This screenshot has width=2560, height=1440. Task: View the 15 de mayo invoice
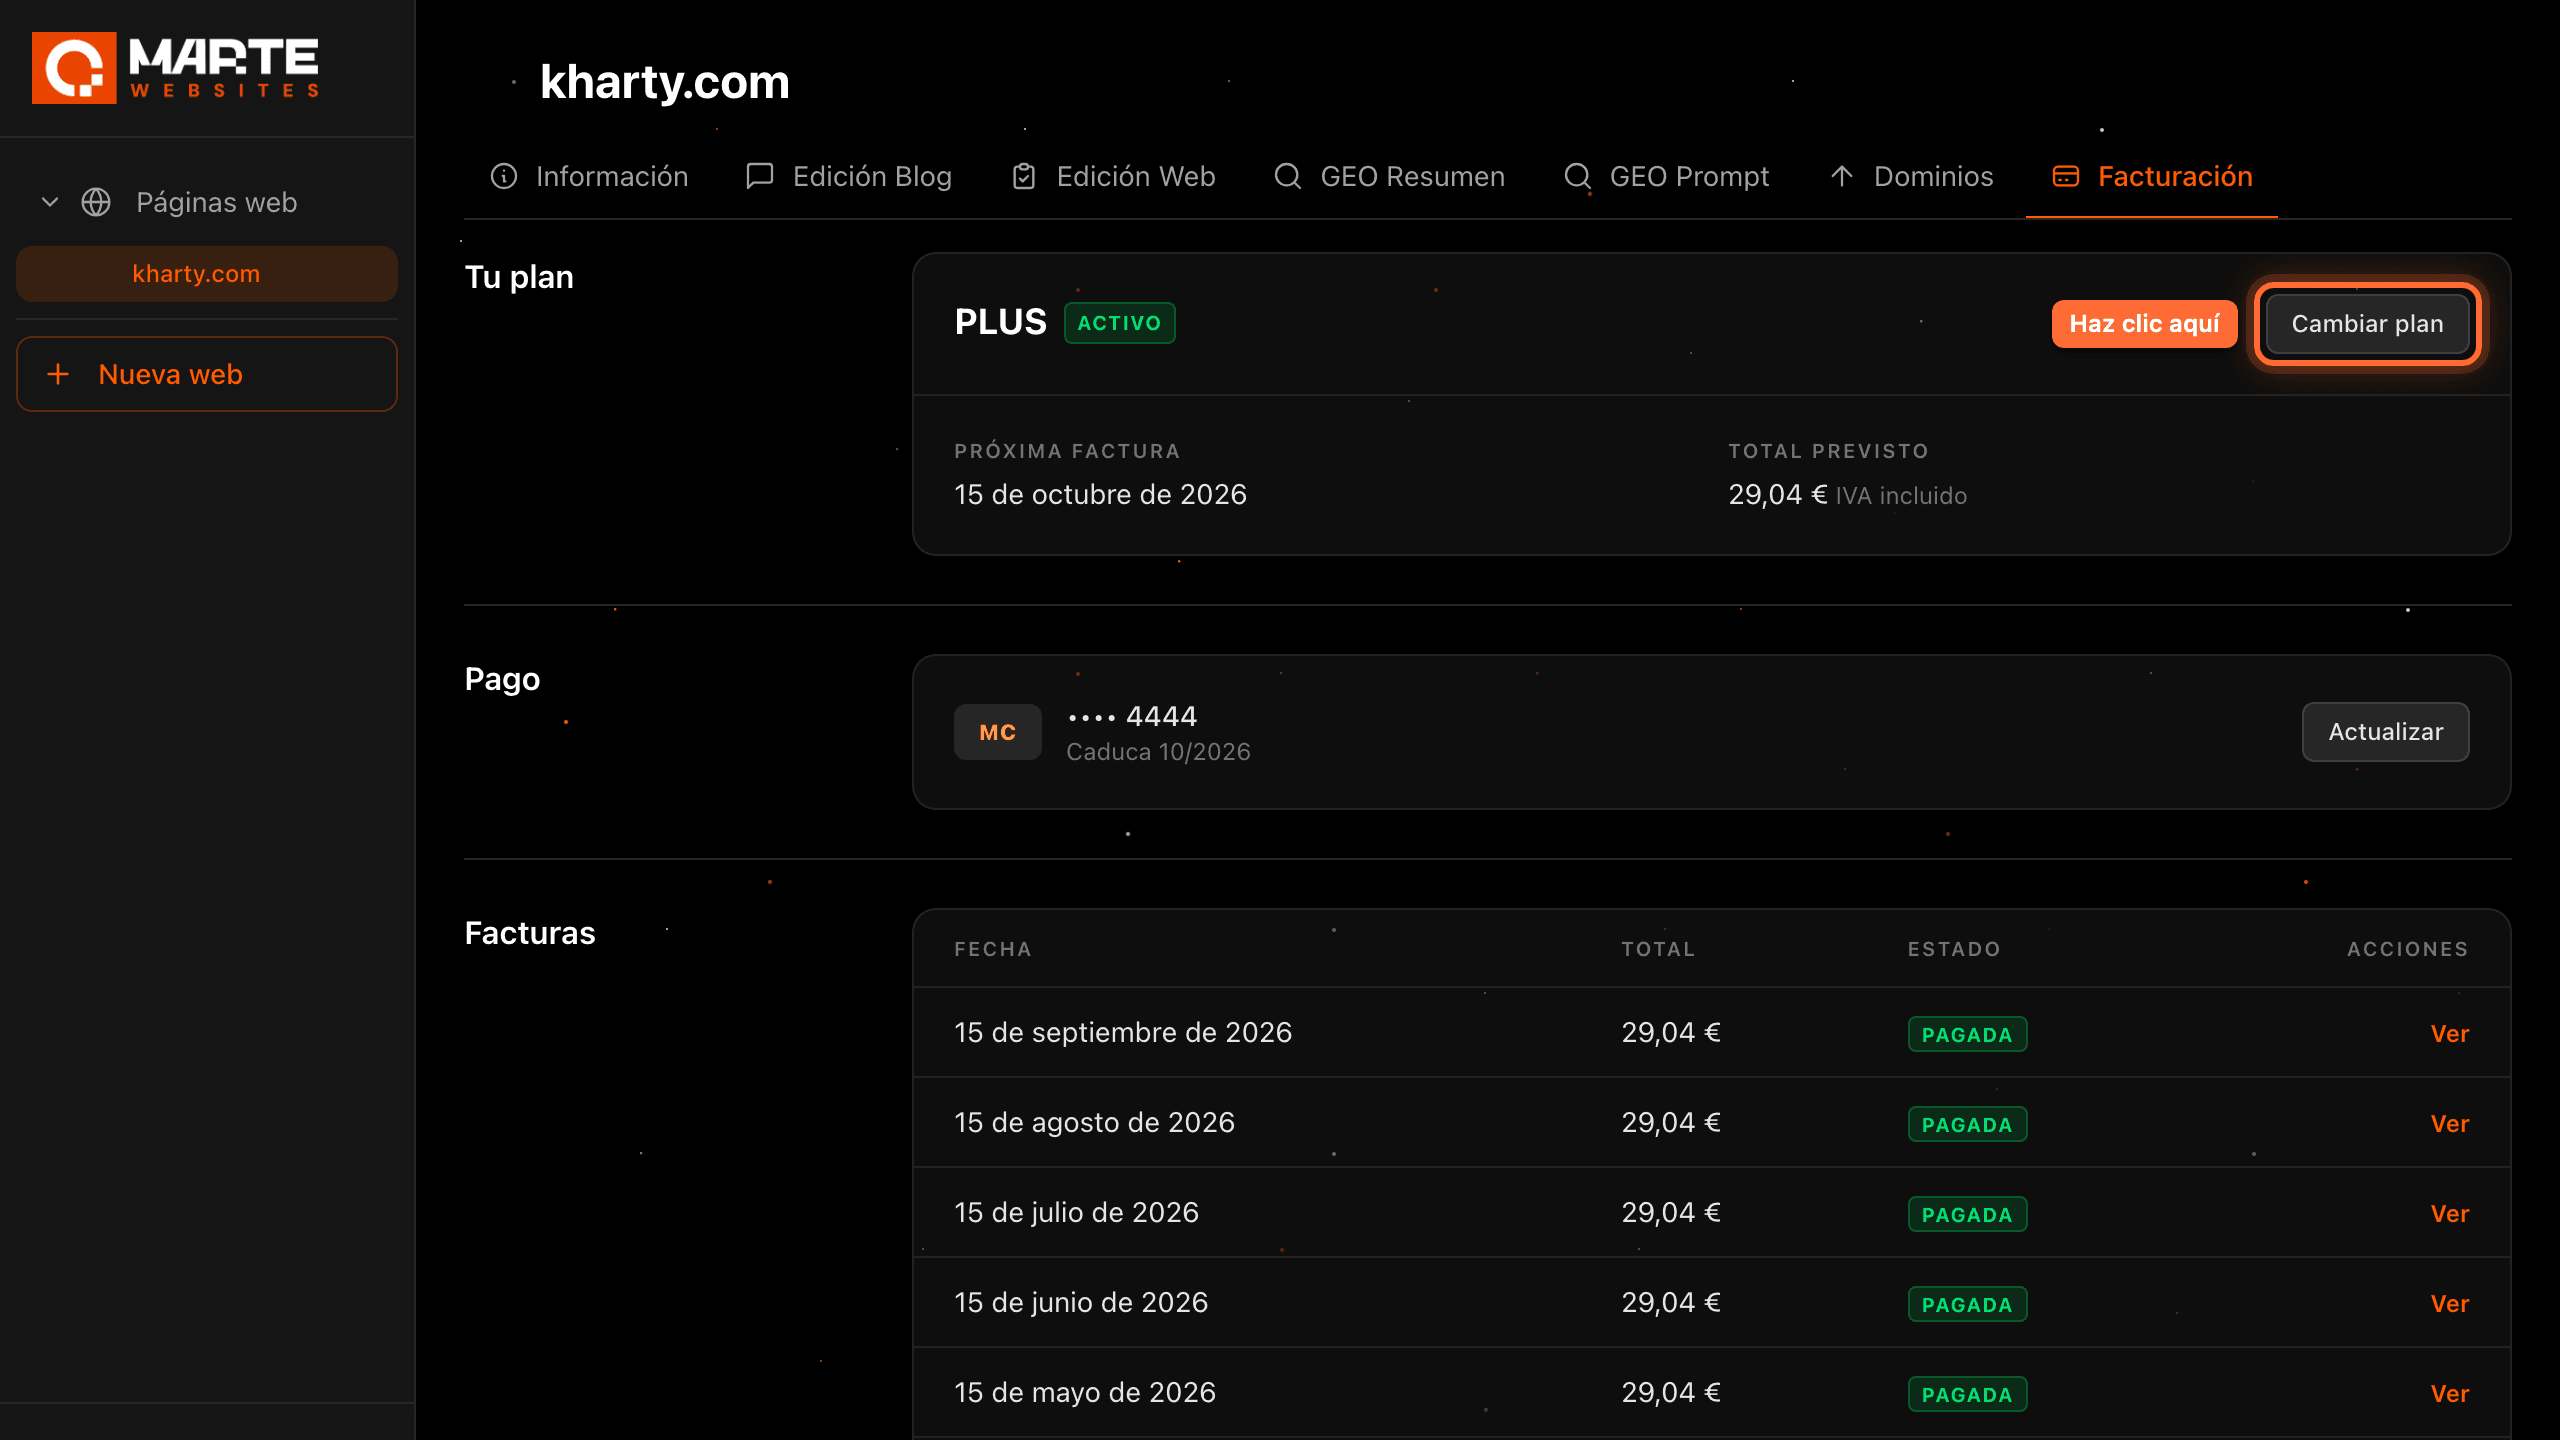(x=2450, y=1394)
